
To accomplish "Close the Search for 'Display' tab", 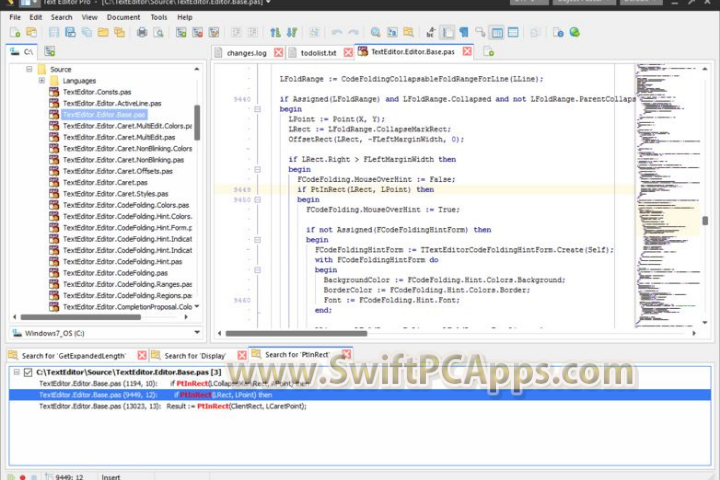I will [242, 355].
